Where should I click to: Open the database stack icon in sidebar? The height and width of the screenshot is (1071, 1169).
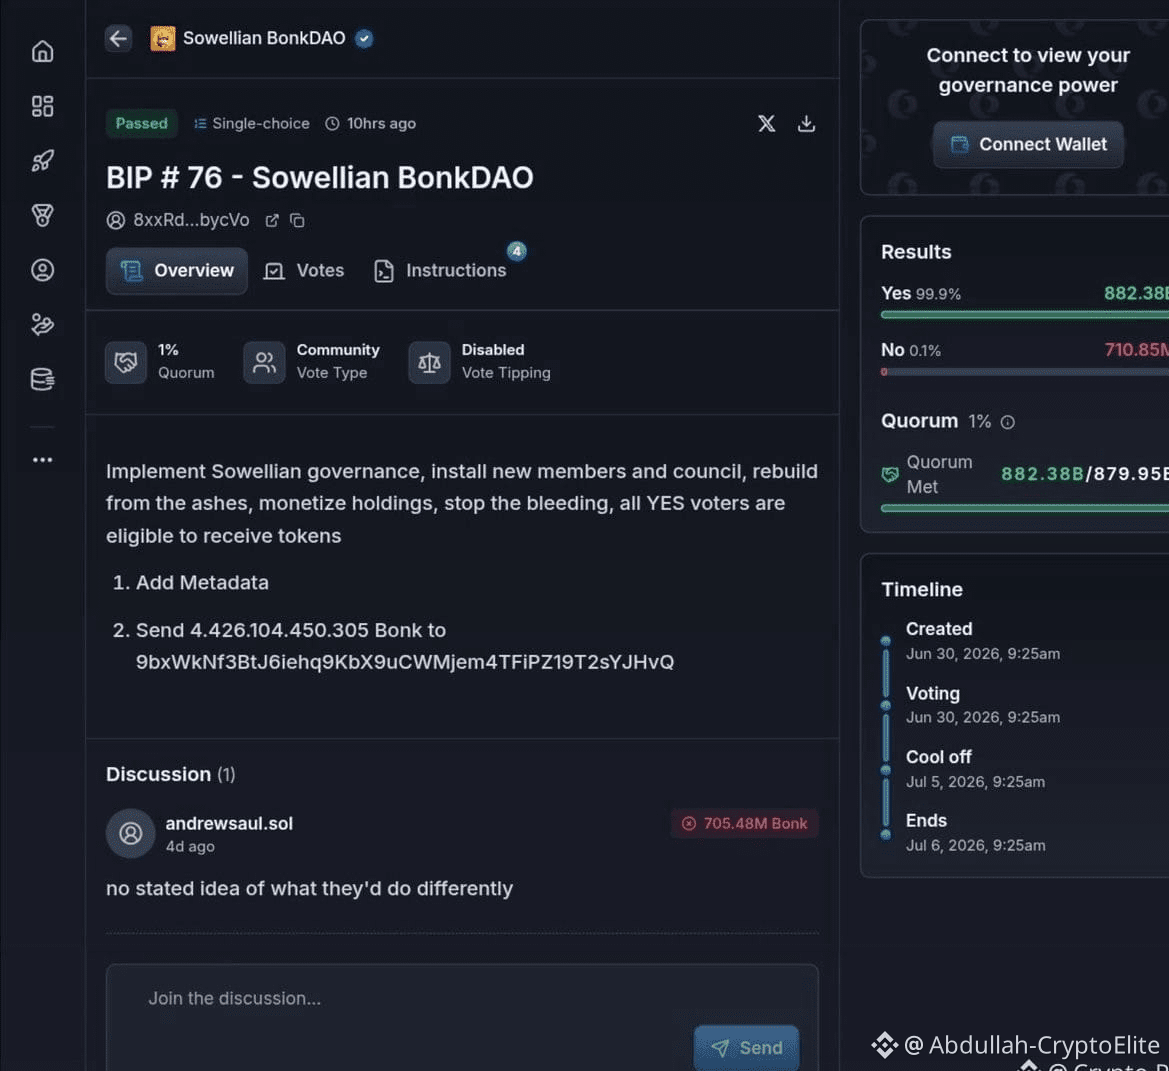point(42,379)
